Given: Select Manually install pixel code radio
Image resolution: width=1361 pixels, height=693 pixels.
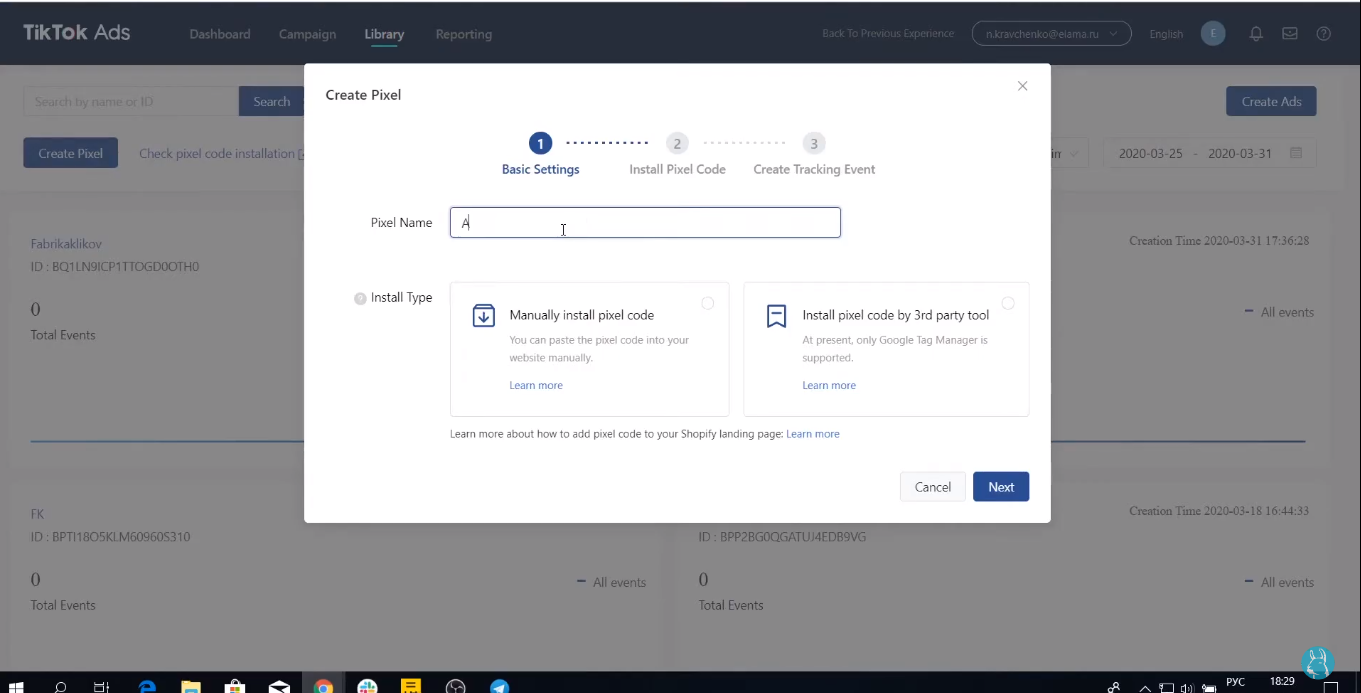Looking at the screenshot, I should coord(708,303).
